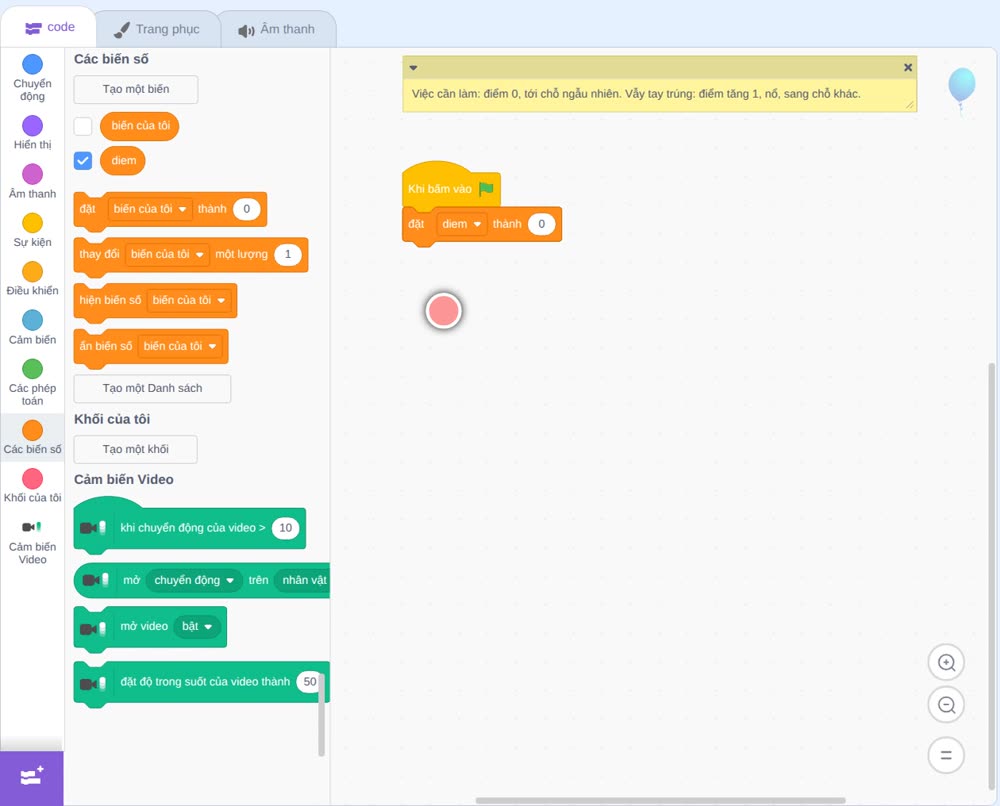The width and height of the screenshot is (1000, 806).
Task: Open variable dropdown in 'thay đổi' block
Action: pos(167,254)
